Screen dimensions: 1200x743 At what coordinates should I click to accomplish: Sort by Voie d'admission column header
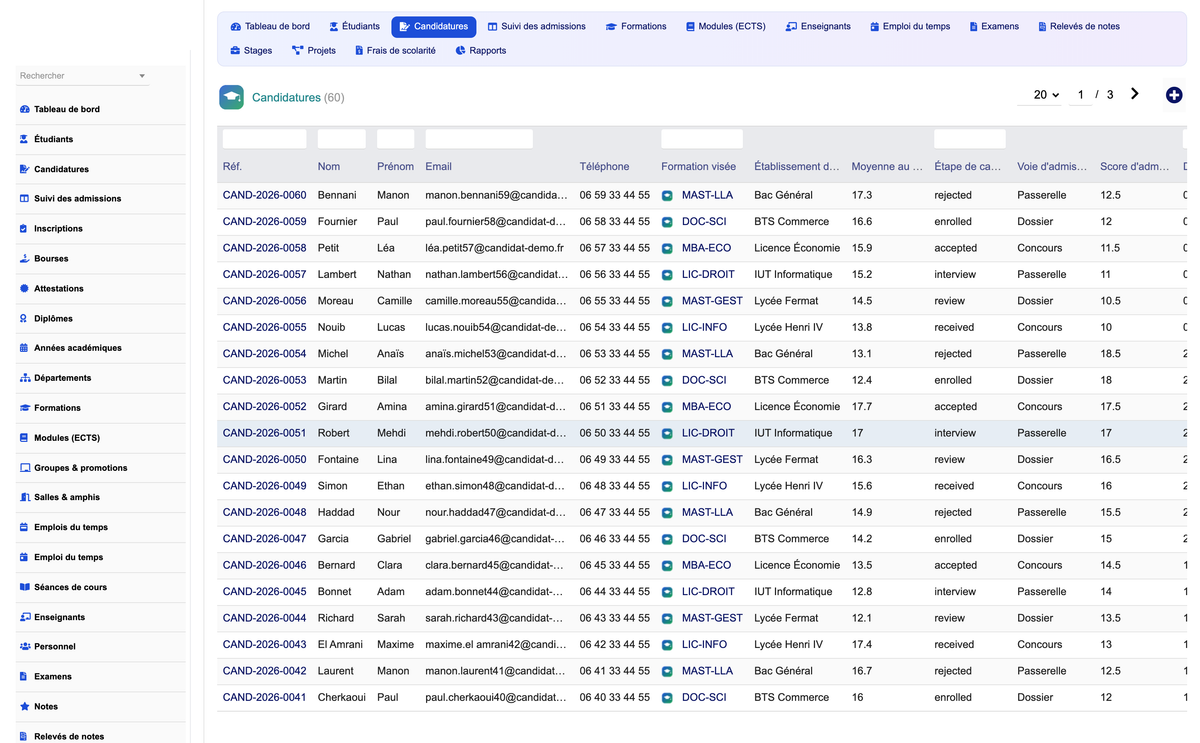pos(1052,167)
